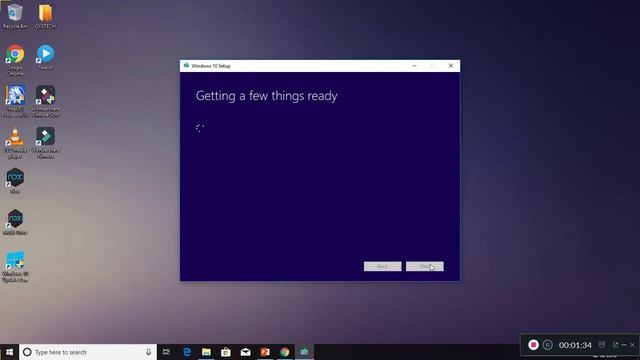Open Task View from the taskbar
This screenshot has height=360, width=640.
pos(167,352)
